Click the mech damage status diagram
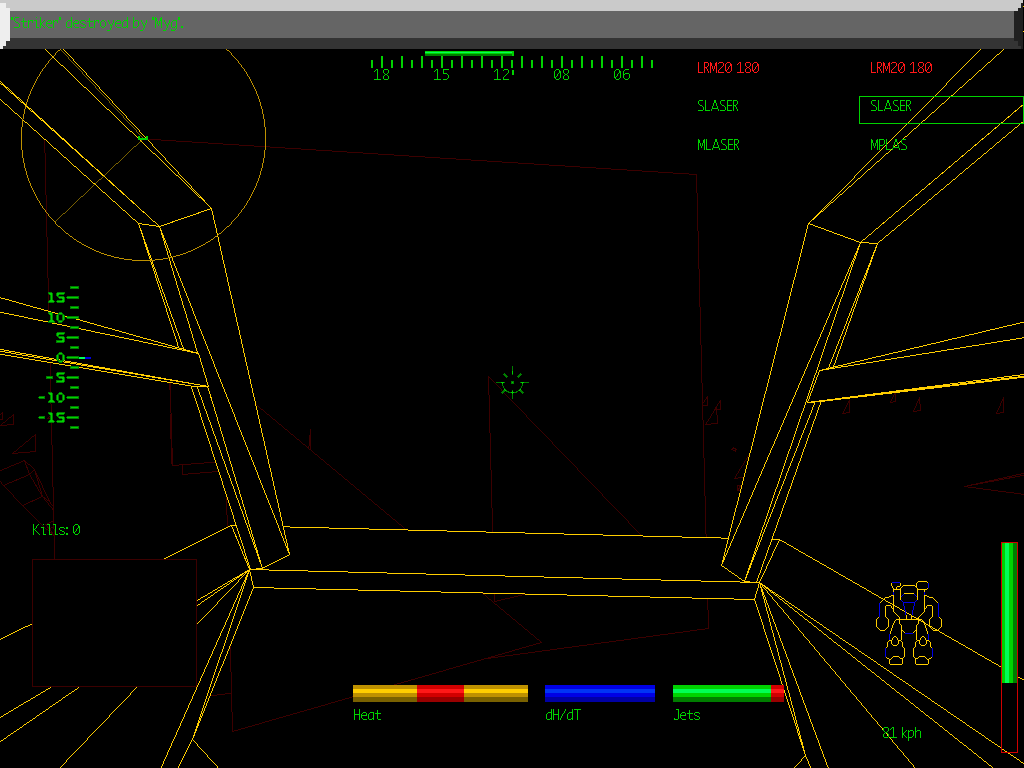The image size is (1024, 768). tap(909, 623)
